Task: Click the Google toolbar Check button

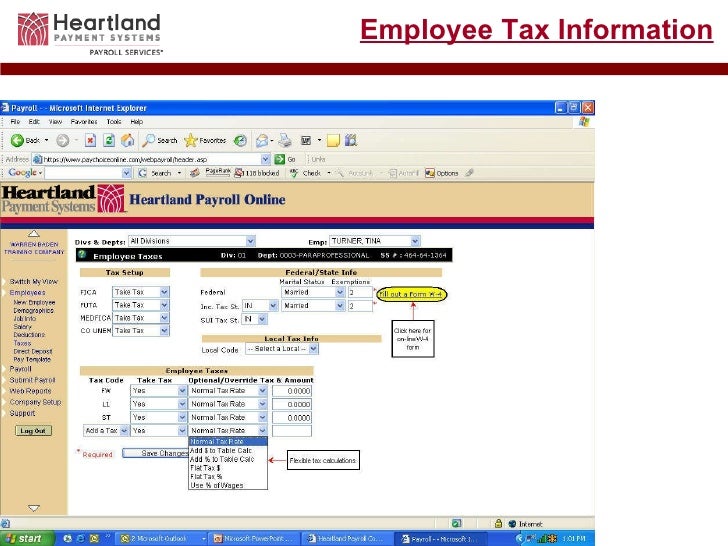Action: pyautogui.click(x=306, y=173)
